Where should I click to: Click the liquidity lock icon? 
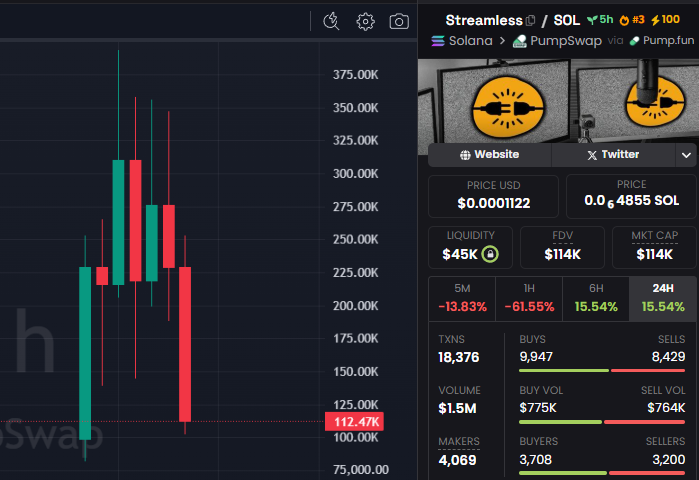pos(490,254)
